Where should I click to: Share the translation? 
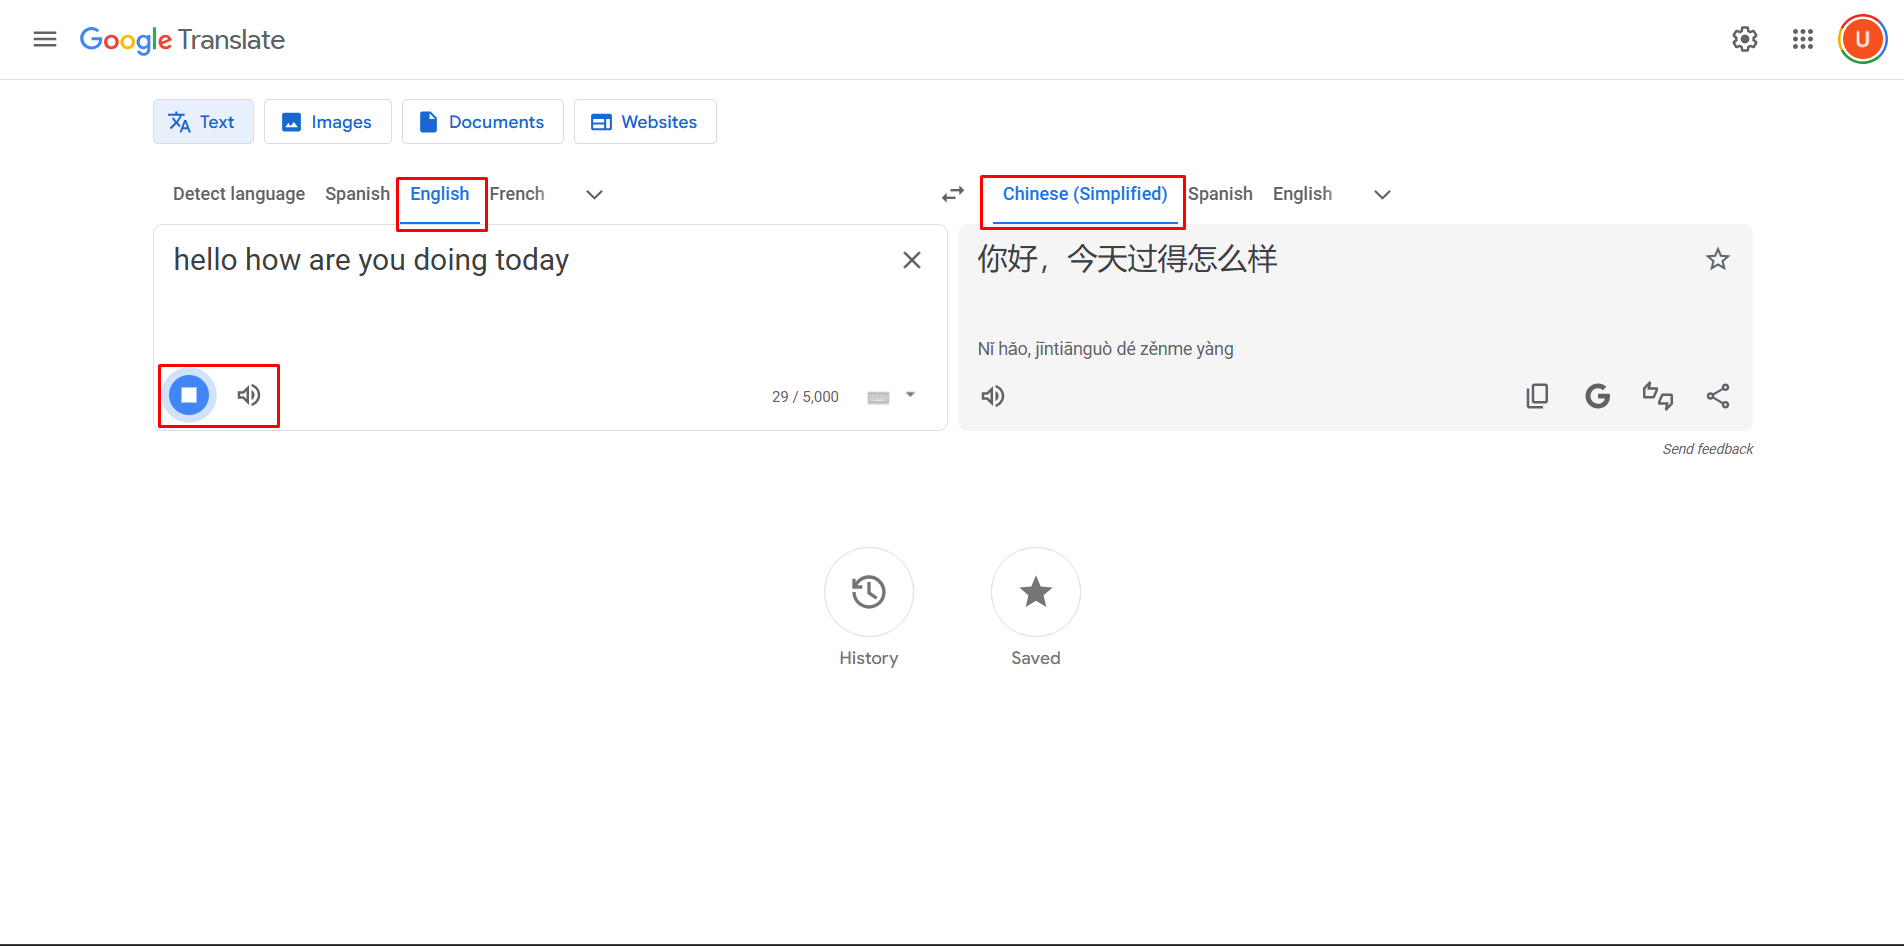pos(1718,395)
